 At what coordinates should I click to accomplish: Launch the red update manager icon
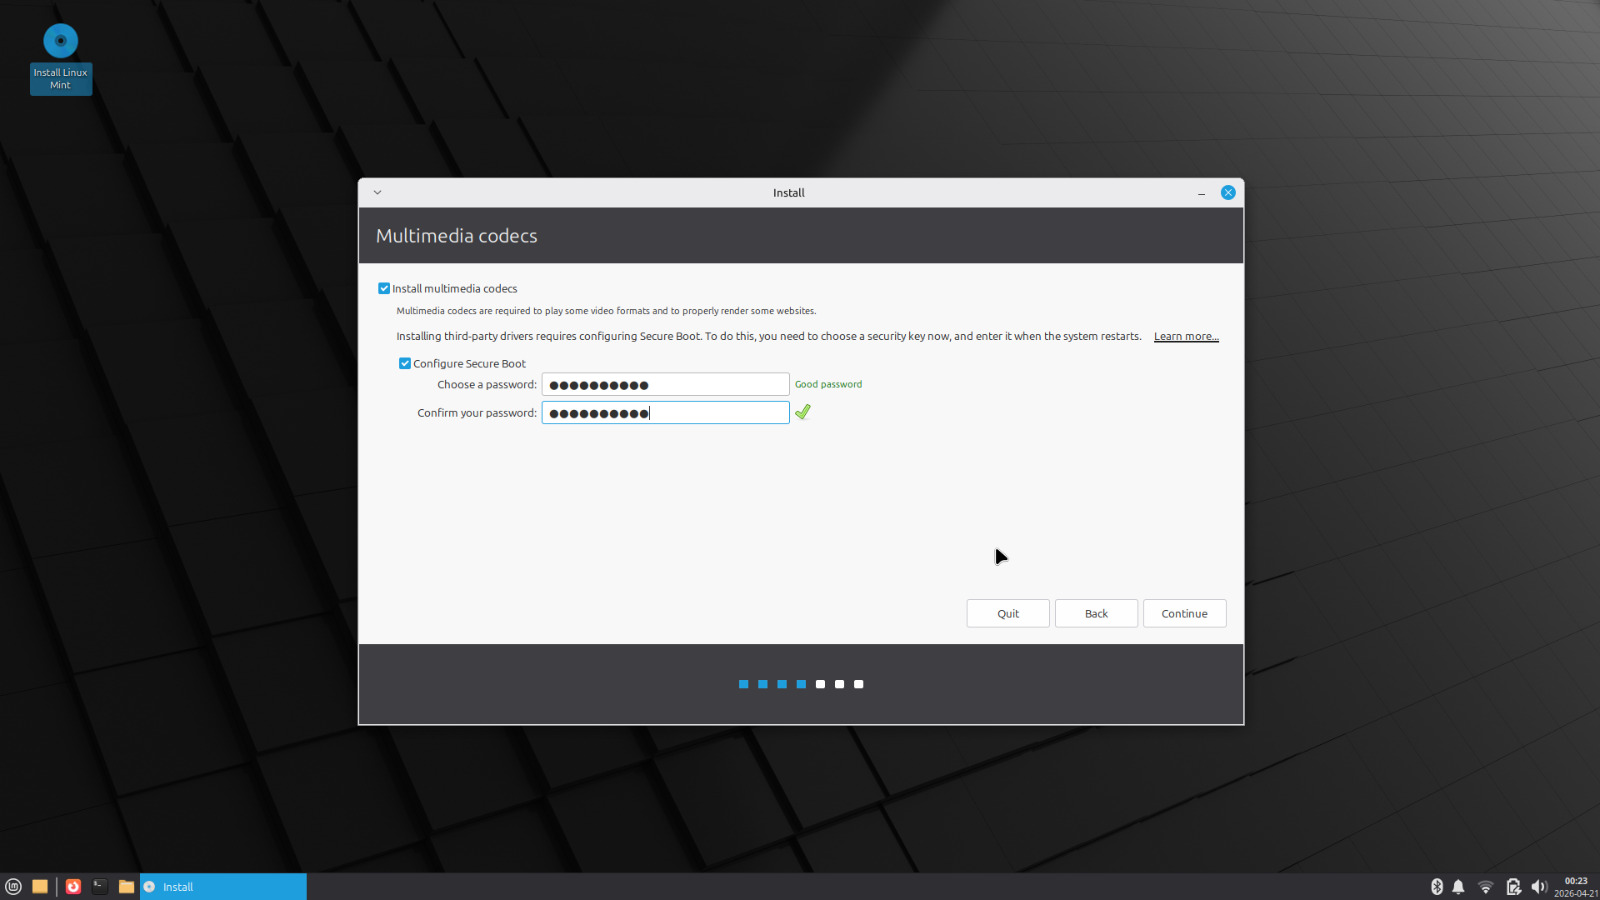click(x=73, y=886)
